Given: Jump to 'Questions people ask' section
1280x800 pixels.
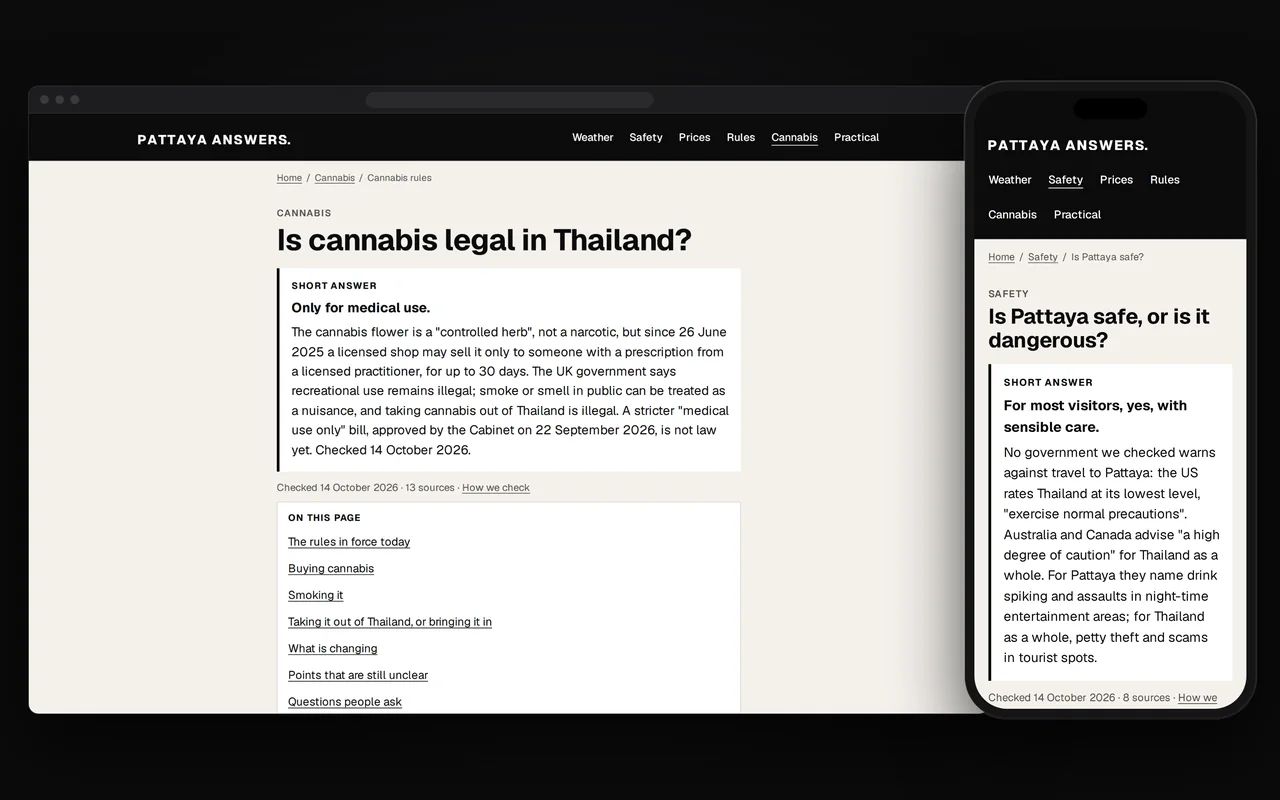Looking at the screenshot, I should pyautogui.click(x=345, y=702).
